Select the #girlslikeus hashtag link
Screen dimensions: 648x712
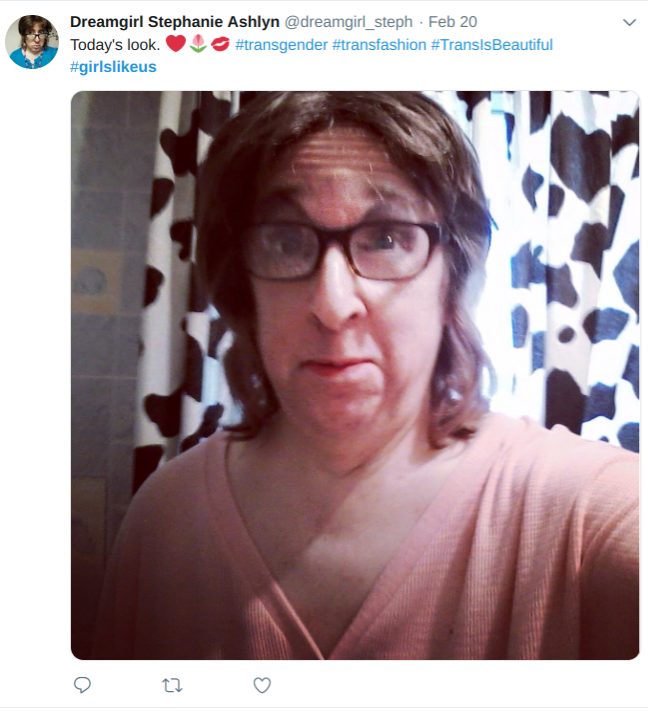(x=113, y=67)
